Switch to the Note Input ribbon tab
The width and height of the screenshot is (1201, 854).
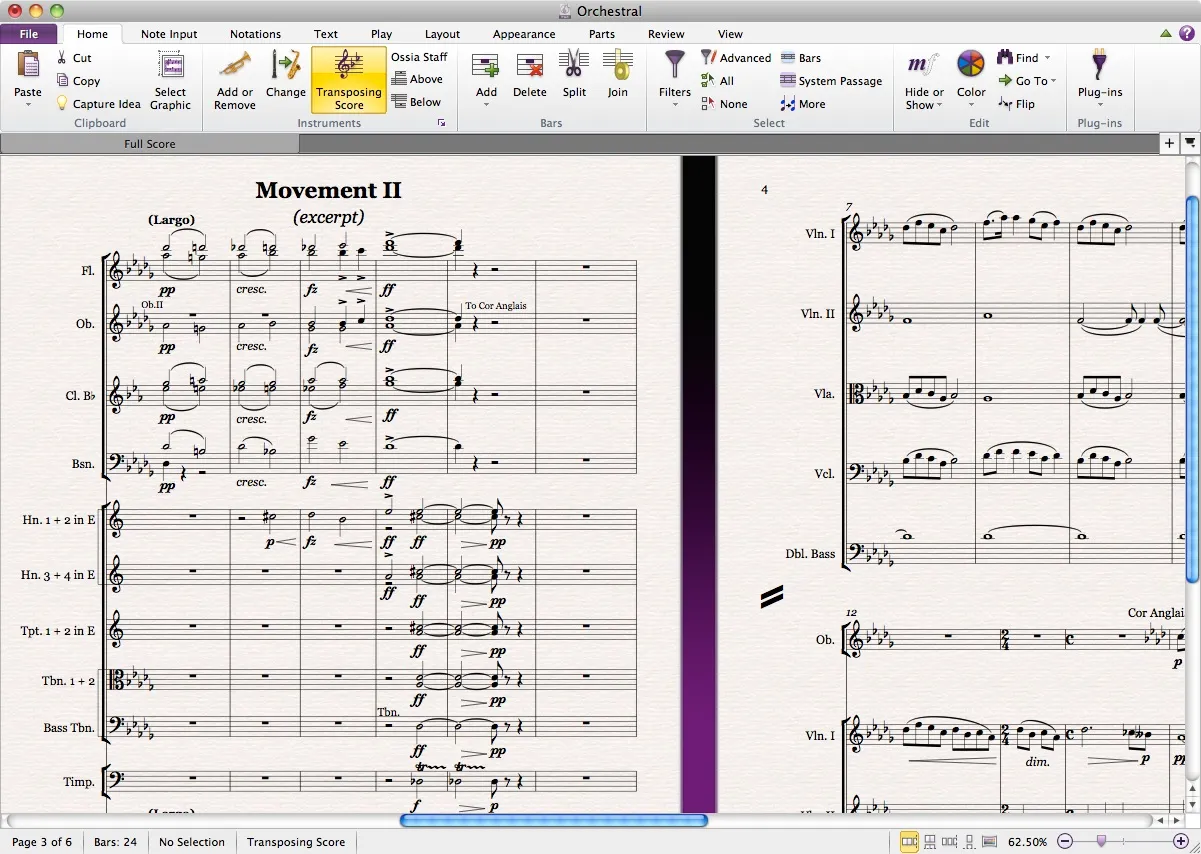tap(168, 33)
